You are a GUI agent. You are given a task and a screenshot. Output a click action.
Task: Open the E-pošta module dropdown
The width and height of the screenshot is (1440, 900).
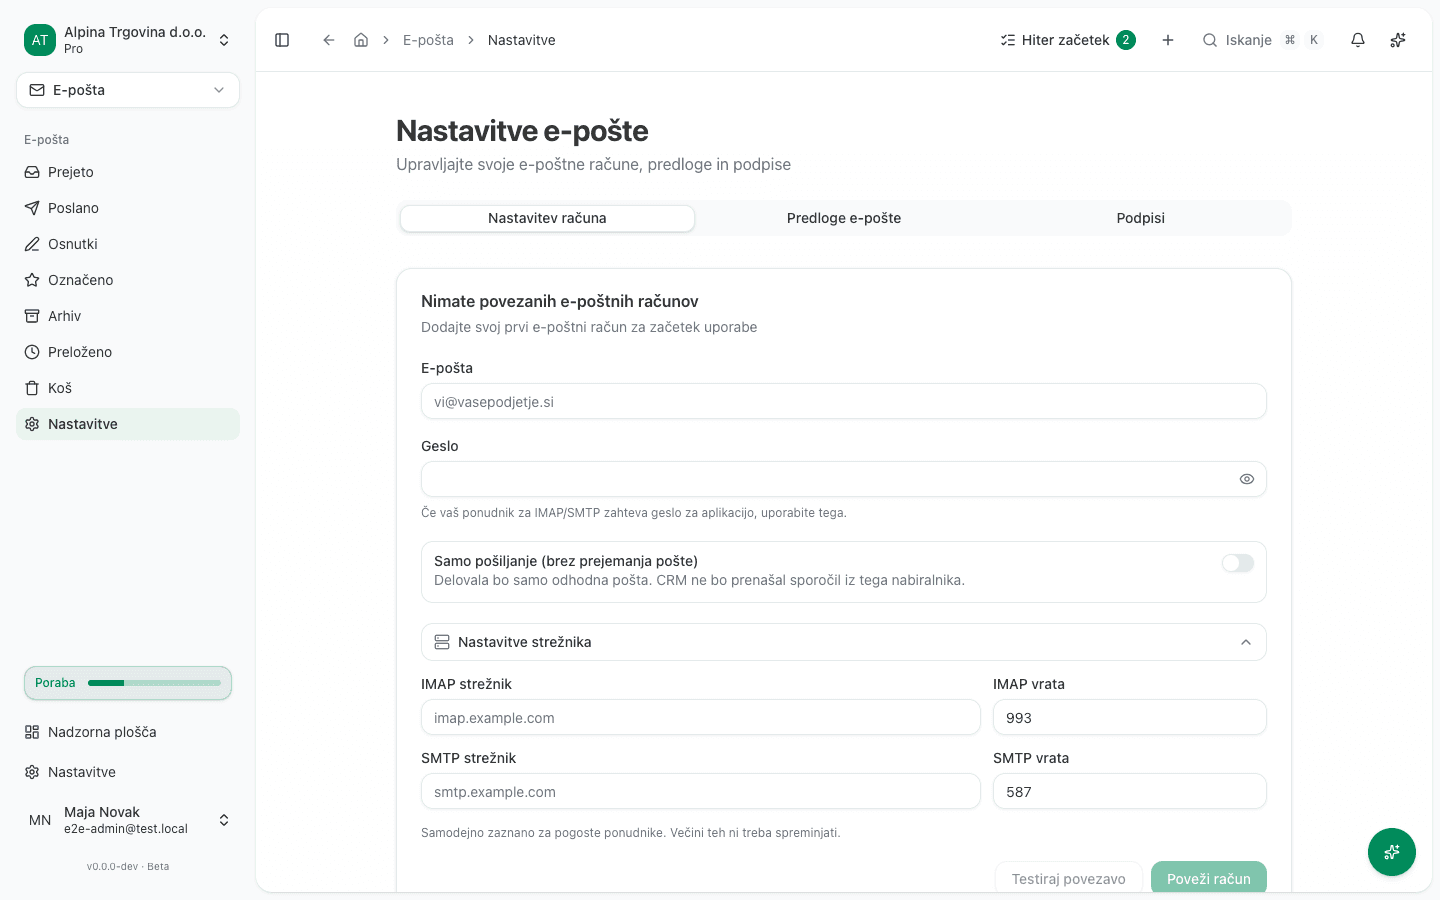tap(128, 90)
